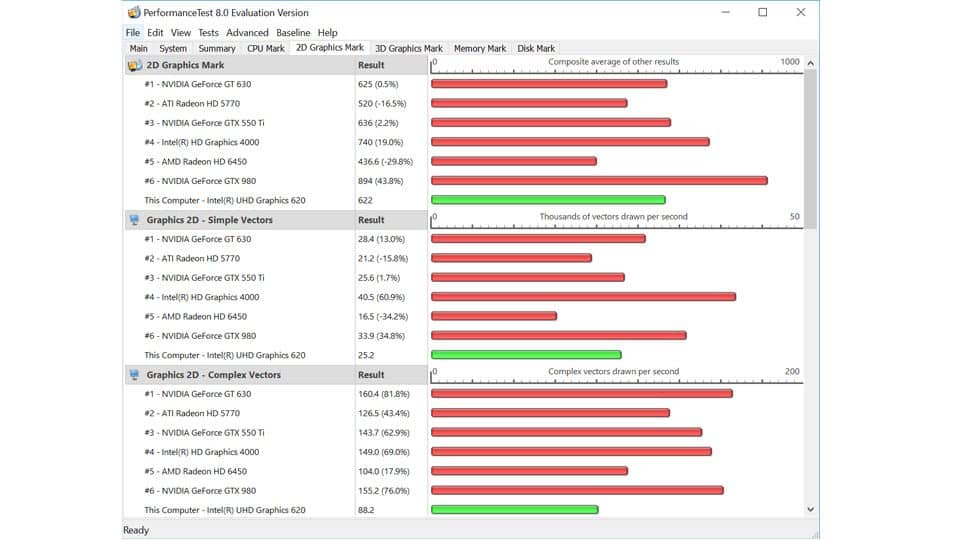Viewport: 960px width, 540px height.
Task: Click the Complex vectors drawn per second scale
Action: coord(617,375)
